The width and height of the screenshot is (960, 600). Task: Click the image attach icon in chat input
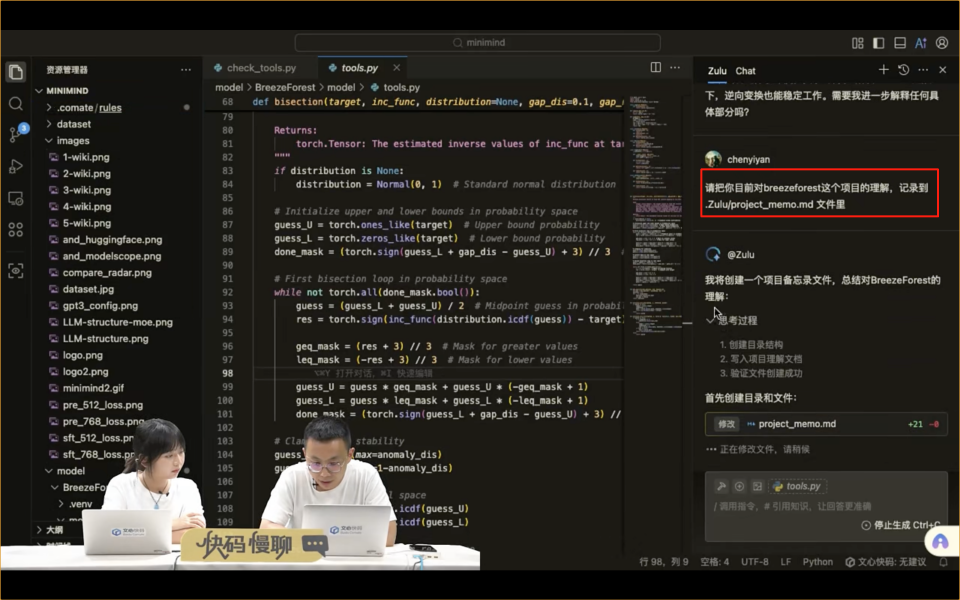point(757,486)
